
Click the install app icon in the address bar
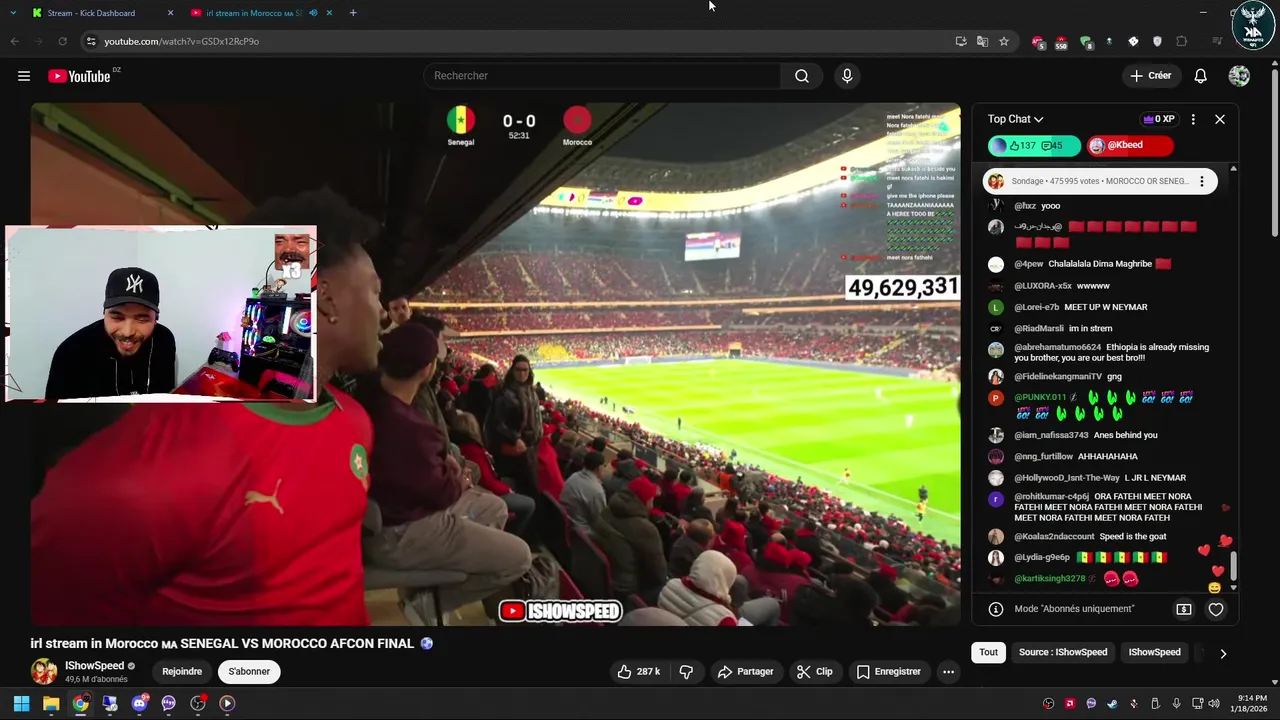pos(961,41)
